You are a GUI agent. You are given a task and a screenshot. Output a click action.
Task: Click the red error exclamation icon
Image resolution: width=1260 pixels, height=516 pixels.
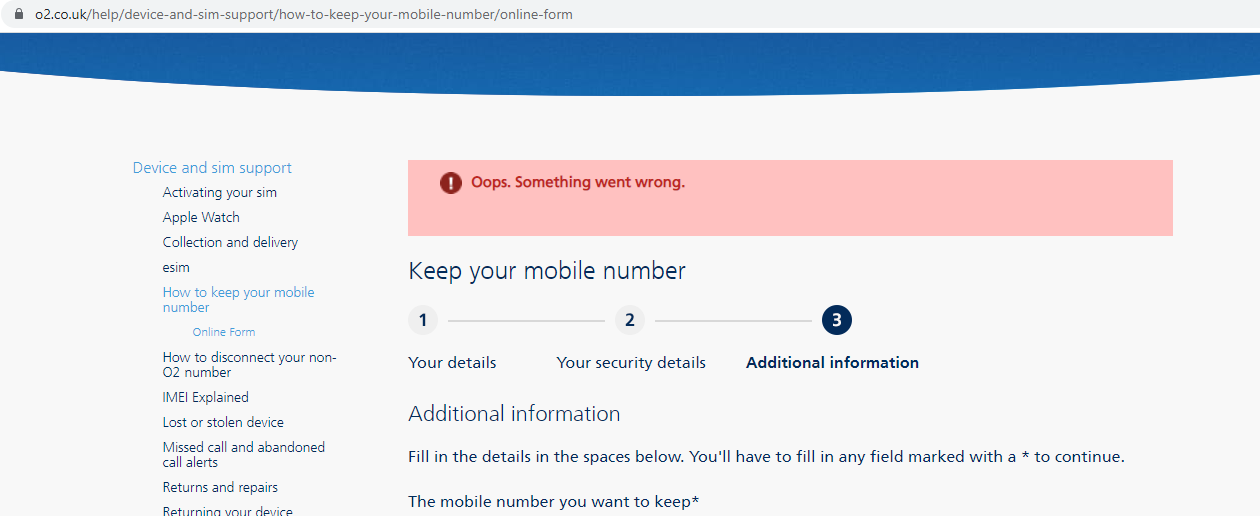pos(451,183)
